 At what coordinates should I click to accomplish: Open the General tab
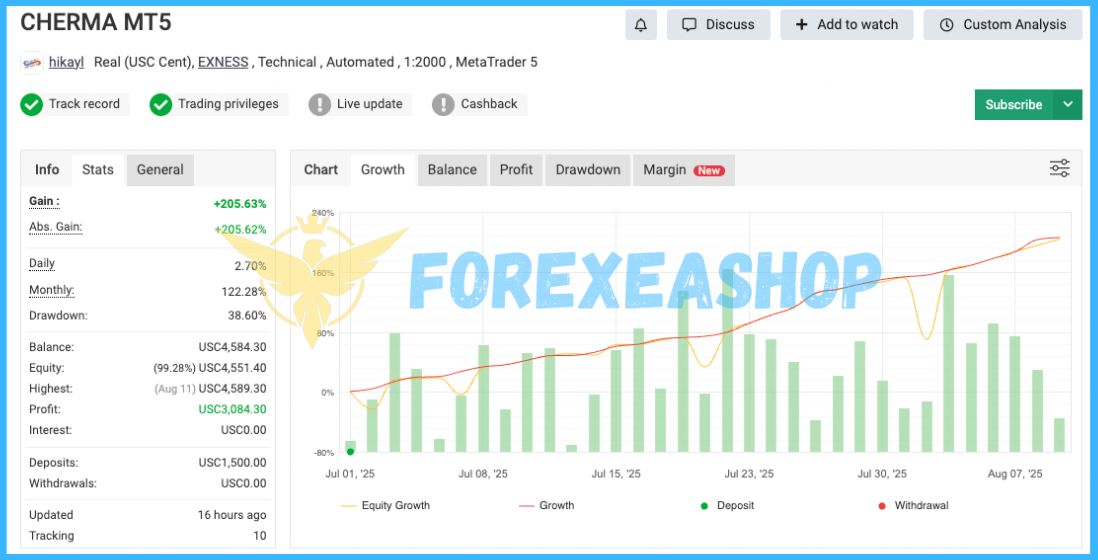tap(160, 169)
